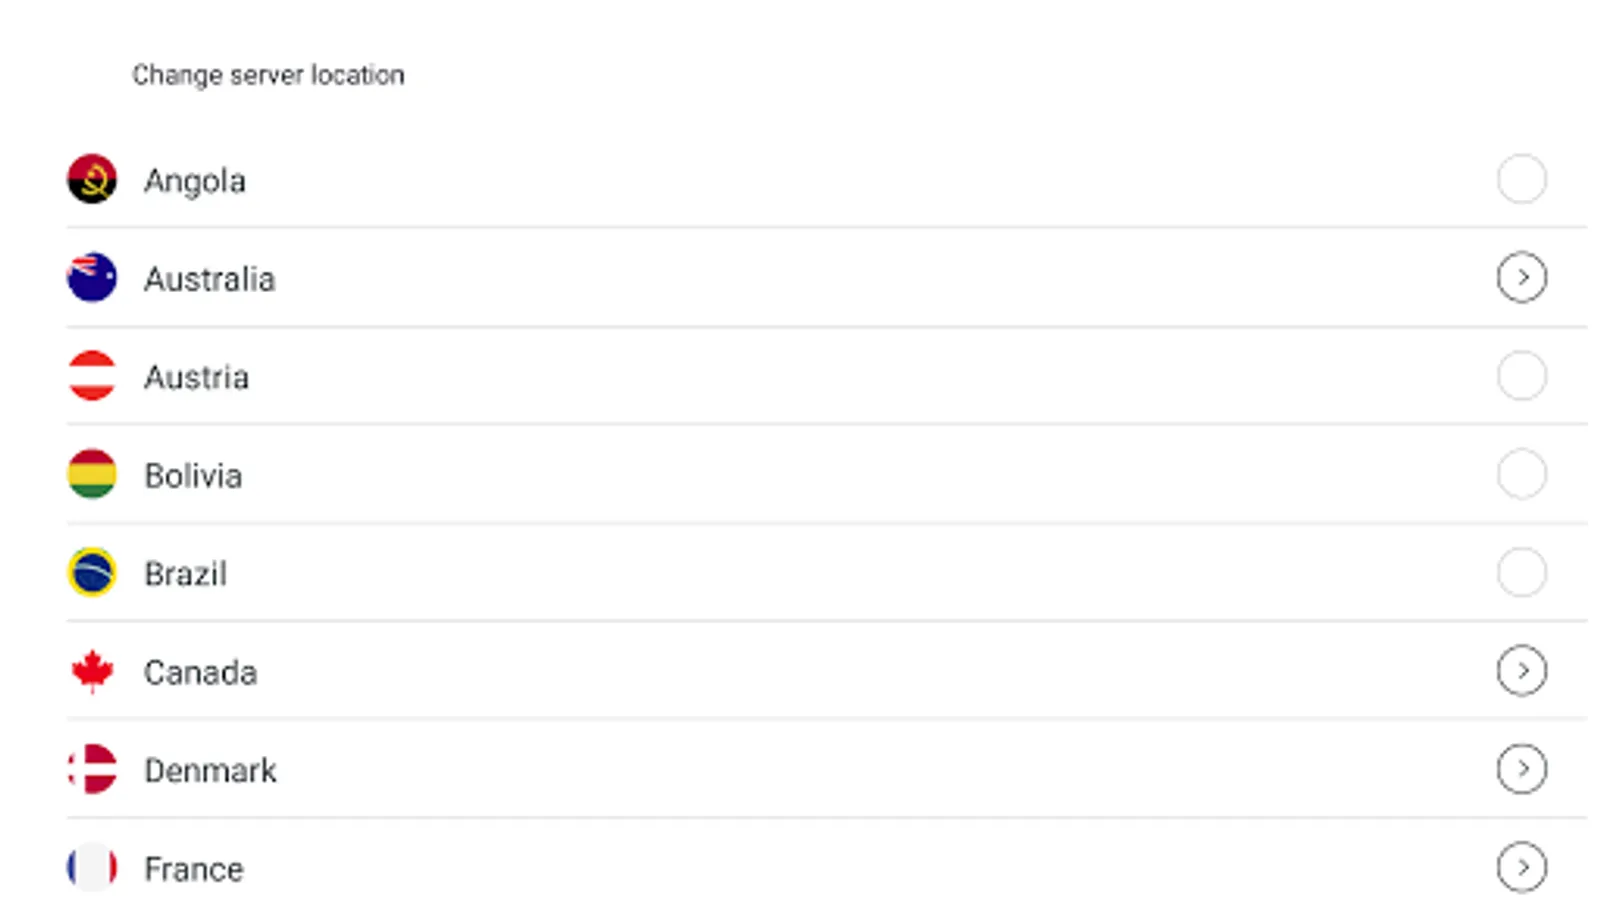Screen dimensions: 1600x900
Task: Select the Angola radio button
Action: [1521, 179]
